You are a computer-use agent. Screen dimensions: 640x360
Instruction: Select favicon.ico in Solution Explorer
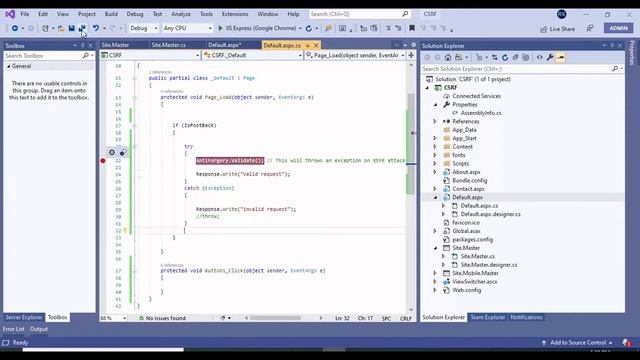466,223
